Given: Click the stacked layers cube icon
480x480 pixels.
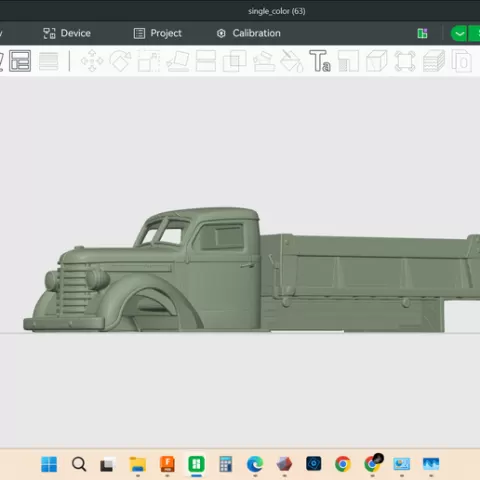Looking at the screenshot, I should (434, 61).
